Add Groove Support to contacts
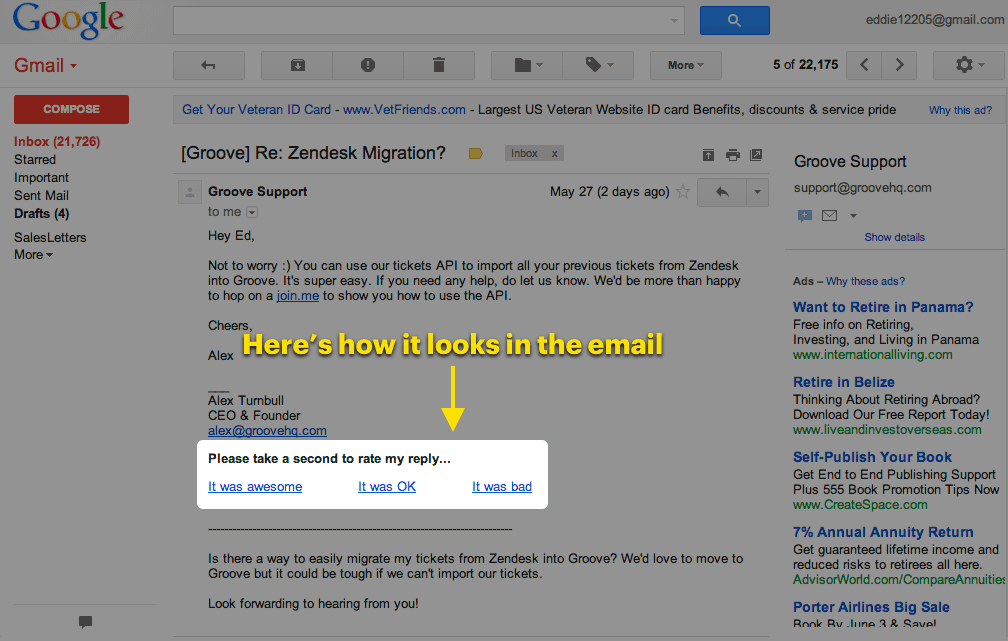The image size is (1008, 641). click(x=804, y=215)
